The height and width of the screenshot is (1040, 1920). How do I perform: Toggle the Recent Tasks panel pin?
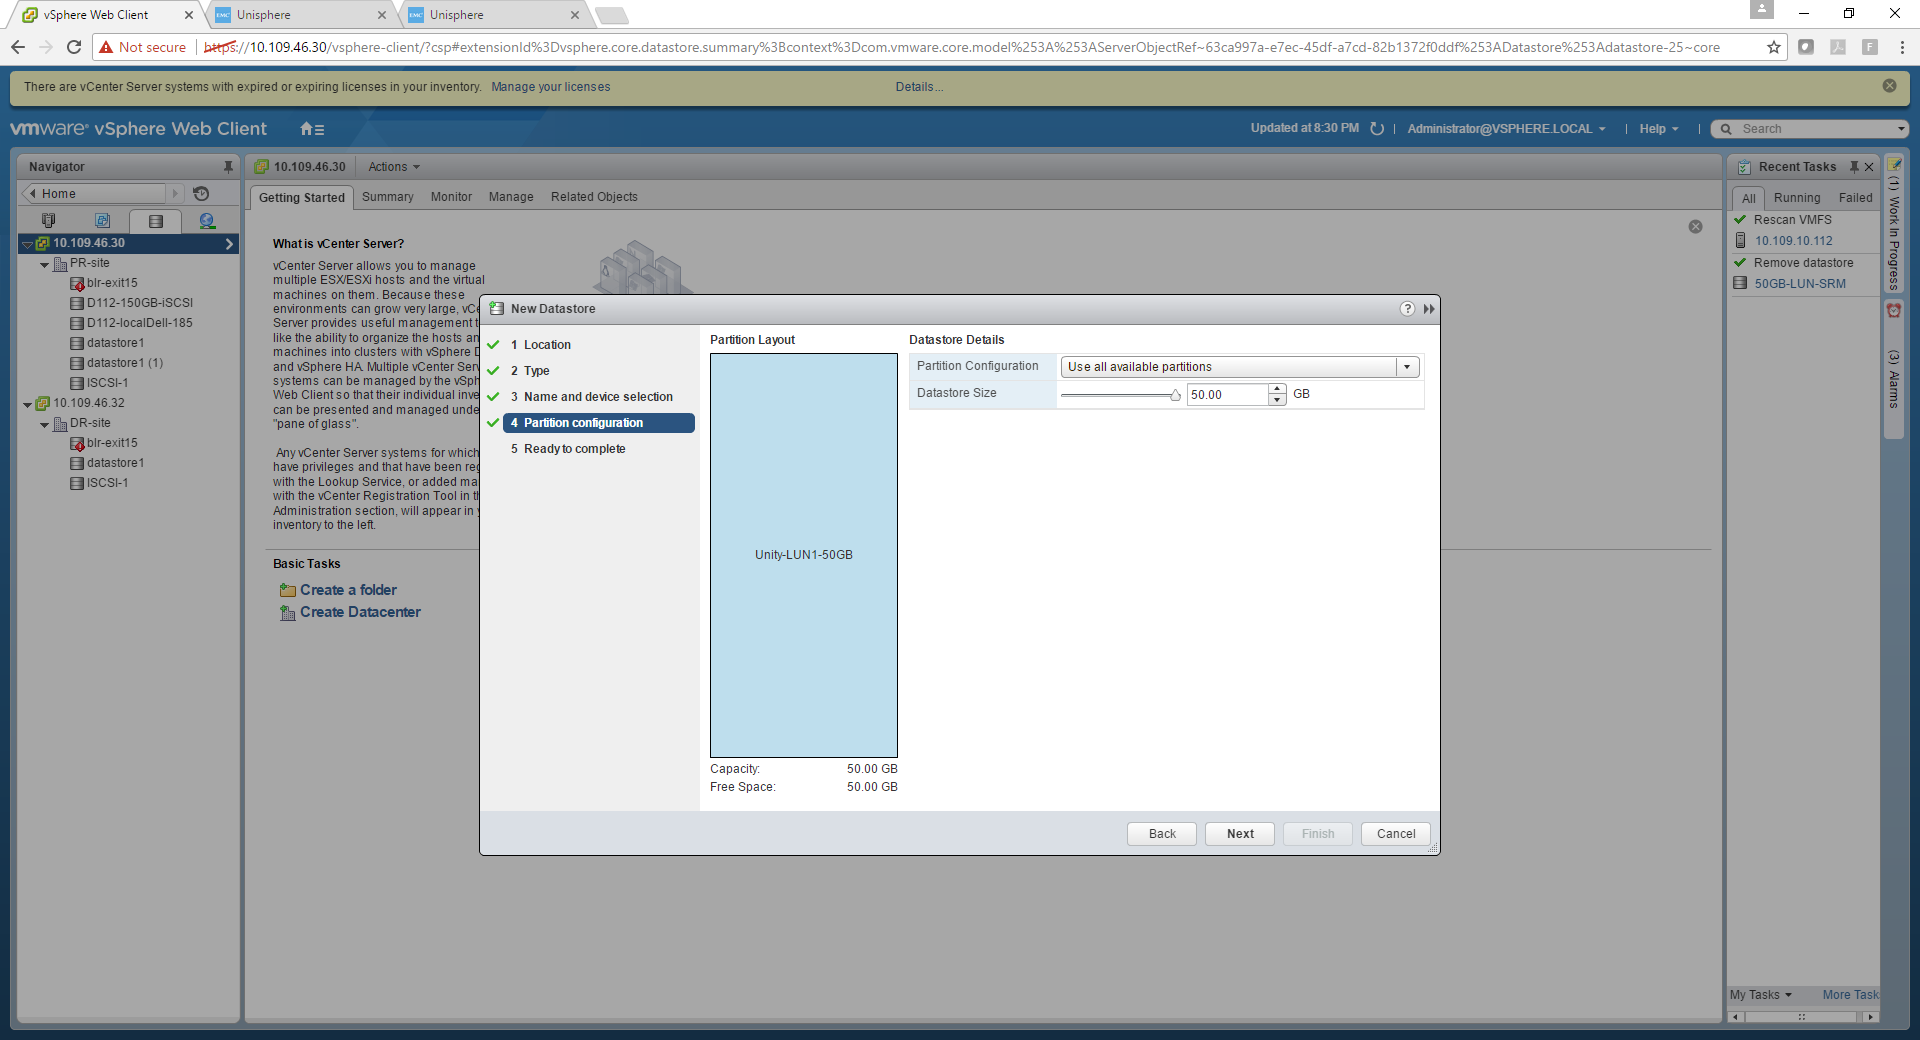pos(1853,167)
